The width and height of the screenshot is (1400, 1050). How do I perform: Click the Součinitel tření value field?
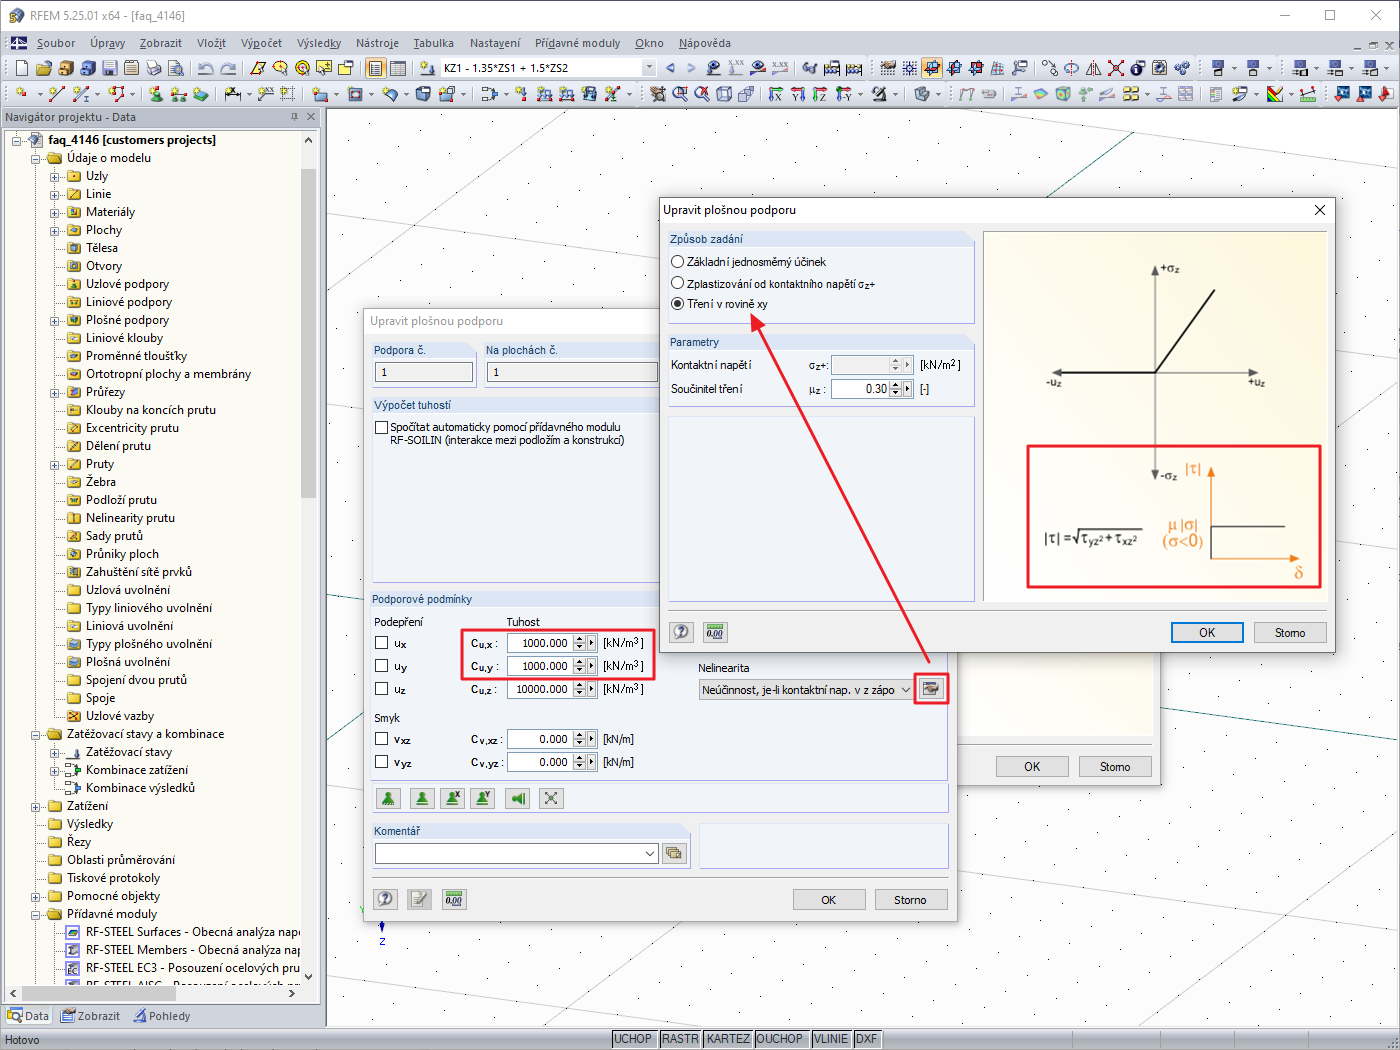point(860,389)
